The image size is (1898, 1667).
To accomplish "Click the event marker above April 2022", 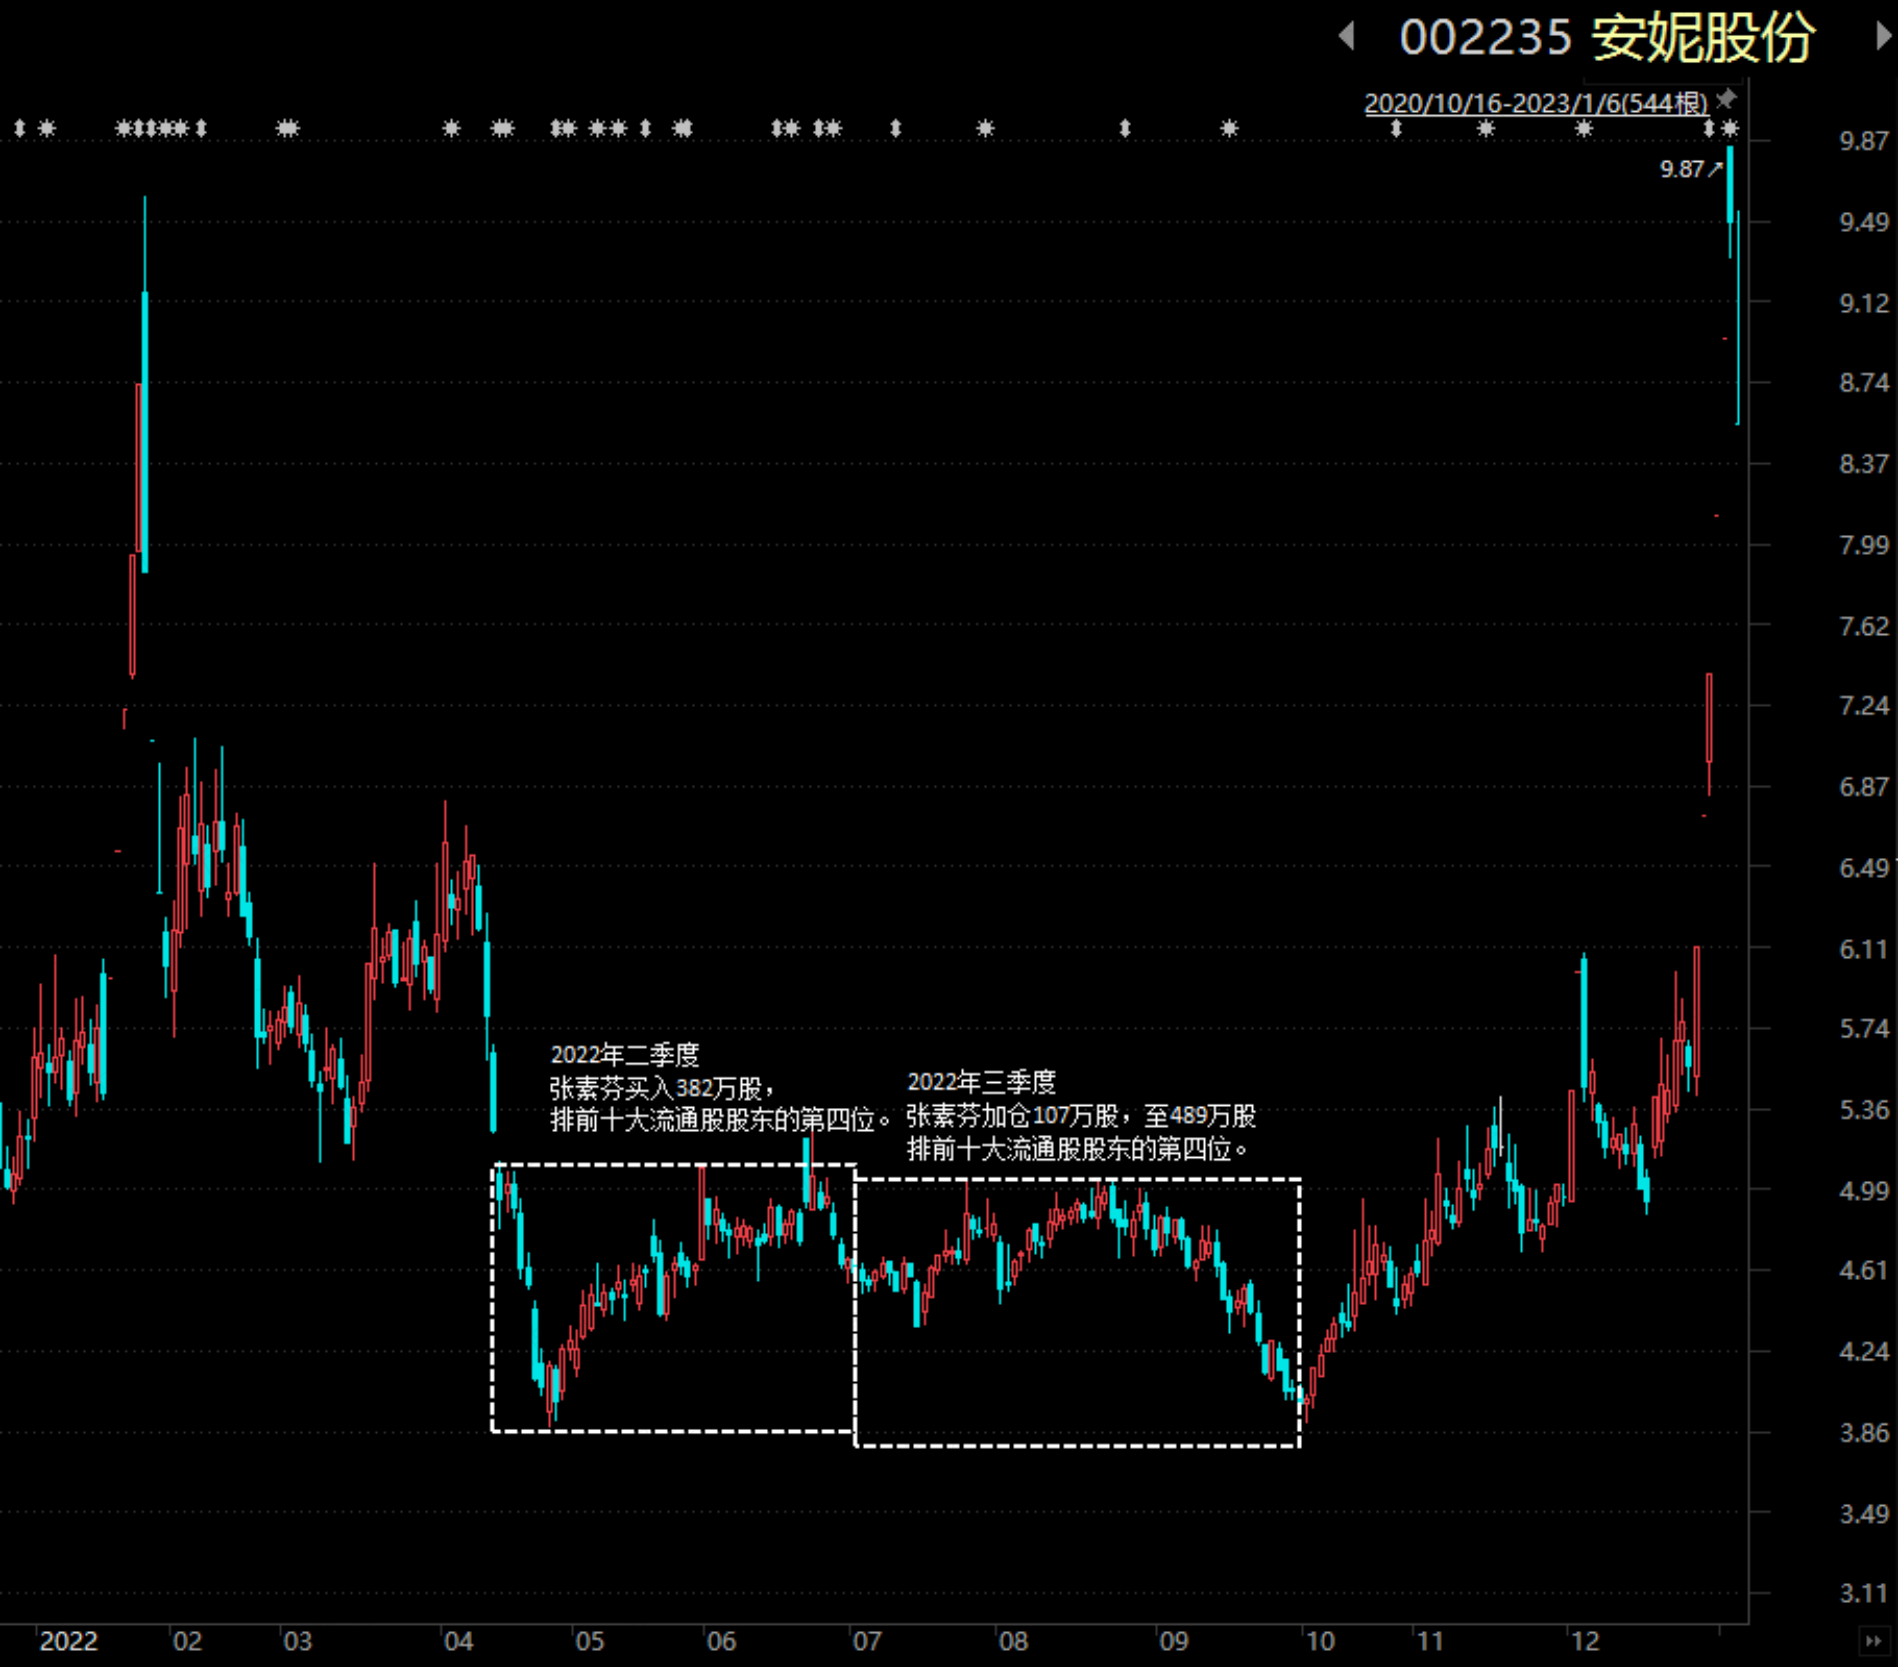I will point(452,128).
